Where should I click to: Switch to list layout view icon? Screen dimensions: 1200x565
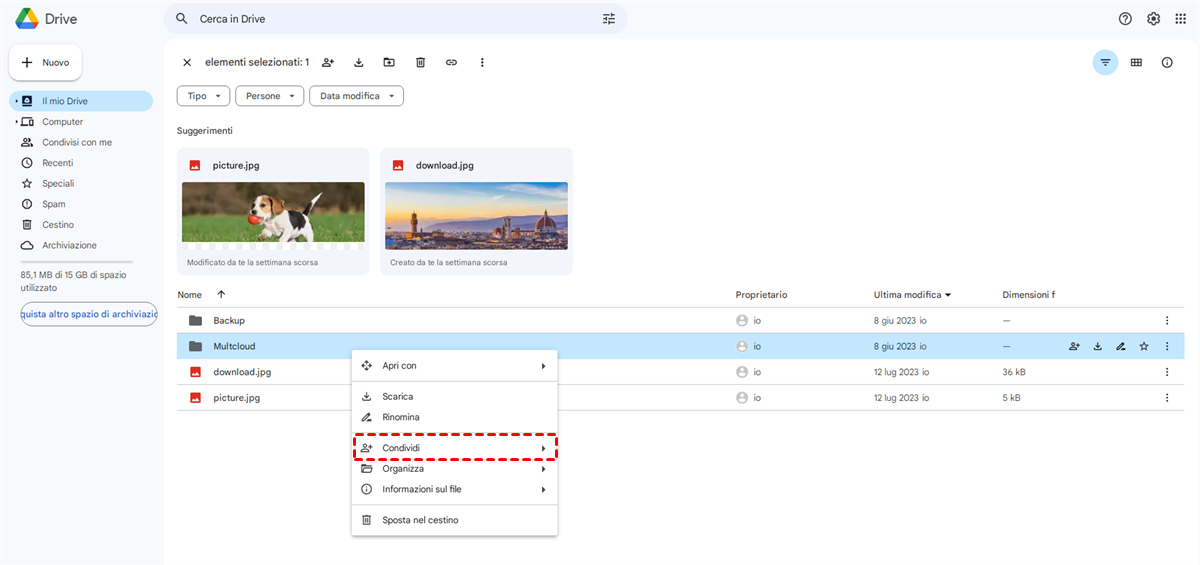(x=1105, y=62)
